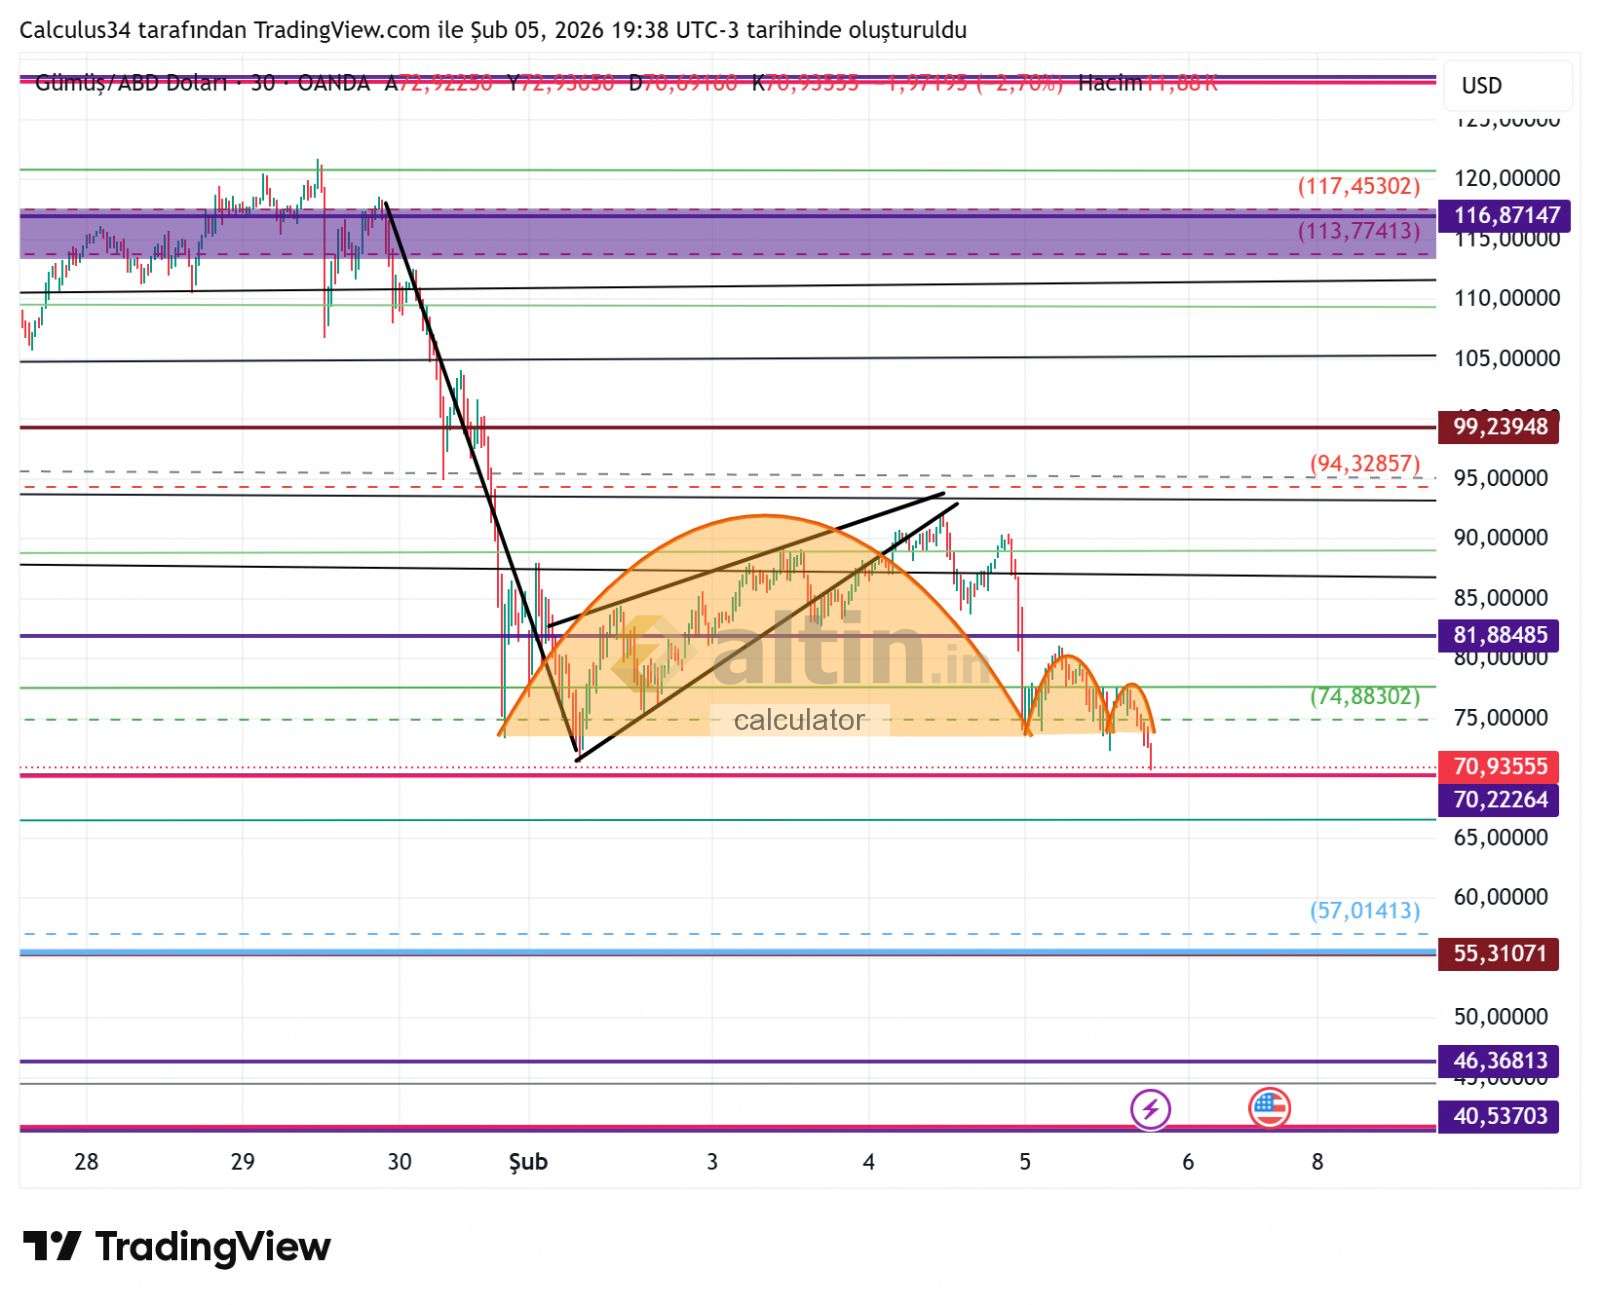Viewport: 1600px width, 1305px height.
Task: Click the purple lightning bolt event icon
Action: (1150, 1109)
